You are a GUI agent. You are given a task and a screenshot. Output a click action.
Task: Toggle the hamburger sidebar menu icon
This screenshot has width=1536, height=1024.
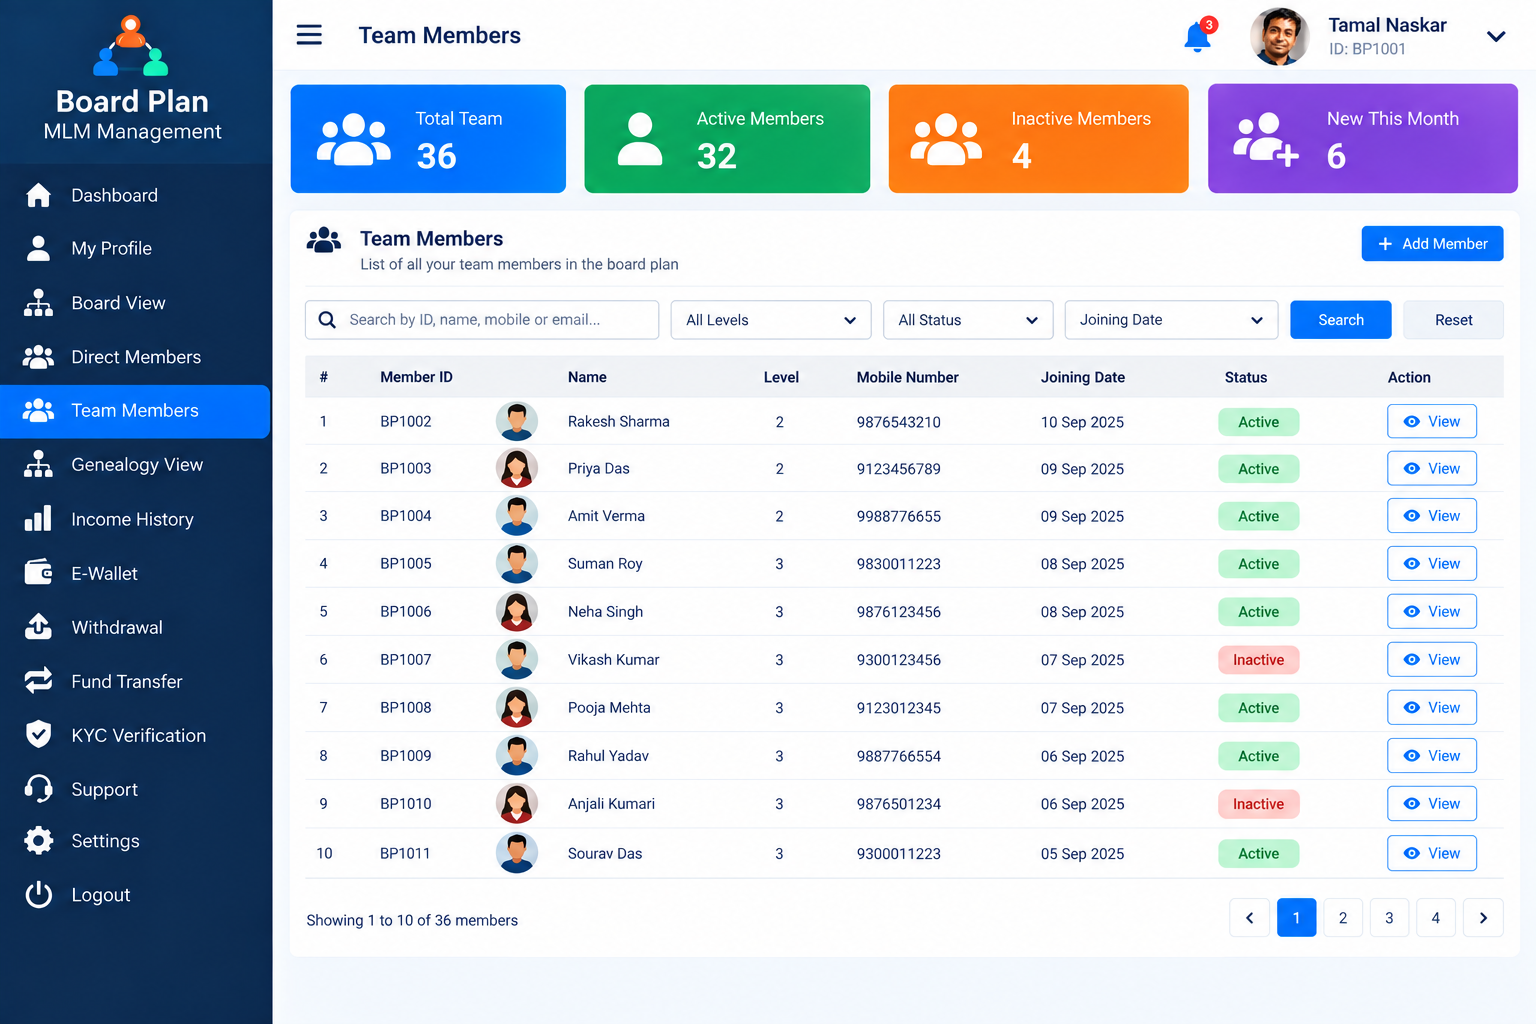coord(309,35)
